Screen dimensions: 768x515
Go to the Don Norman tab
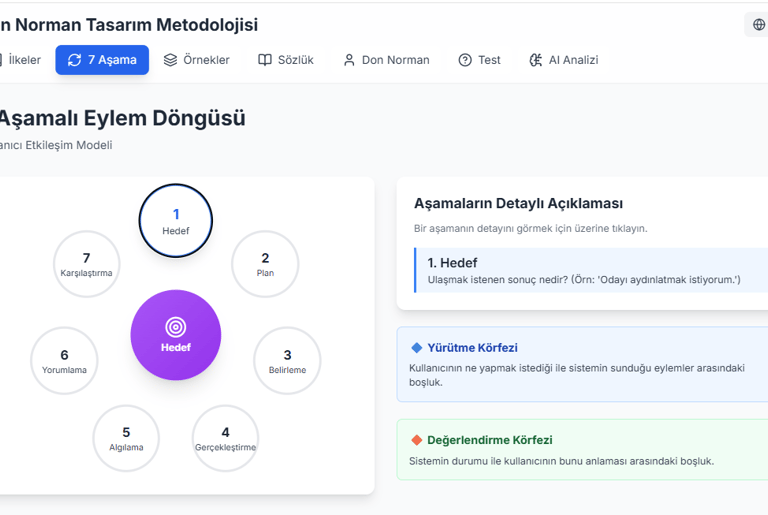[x=386, y=60]
